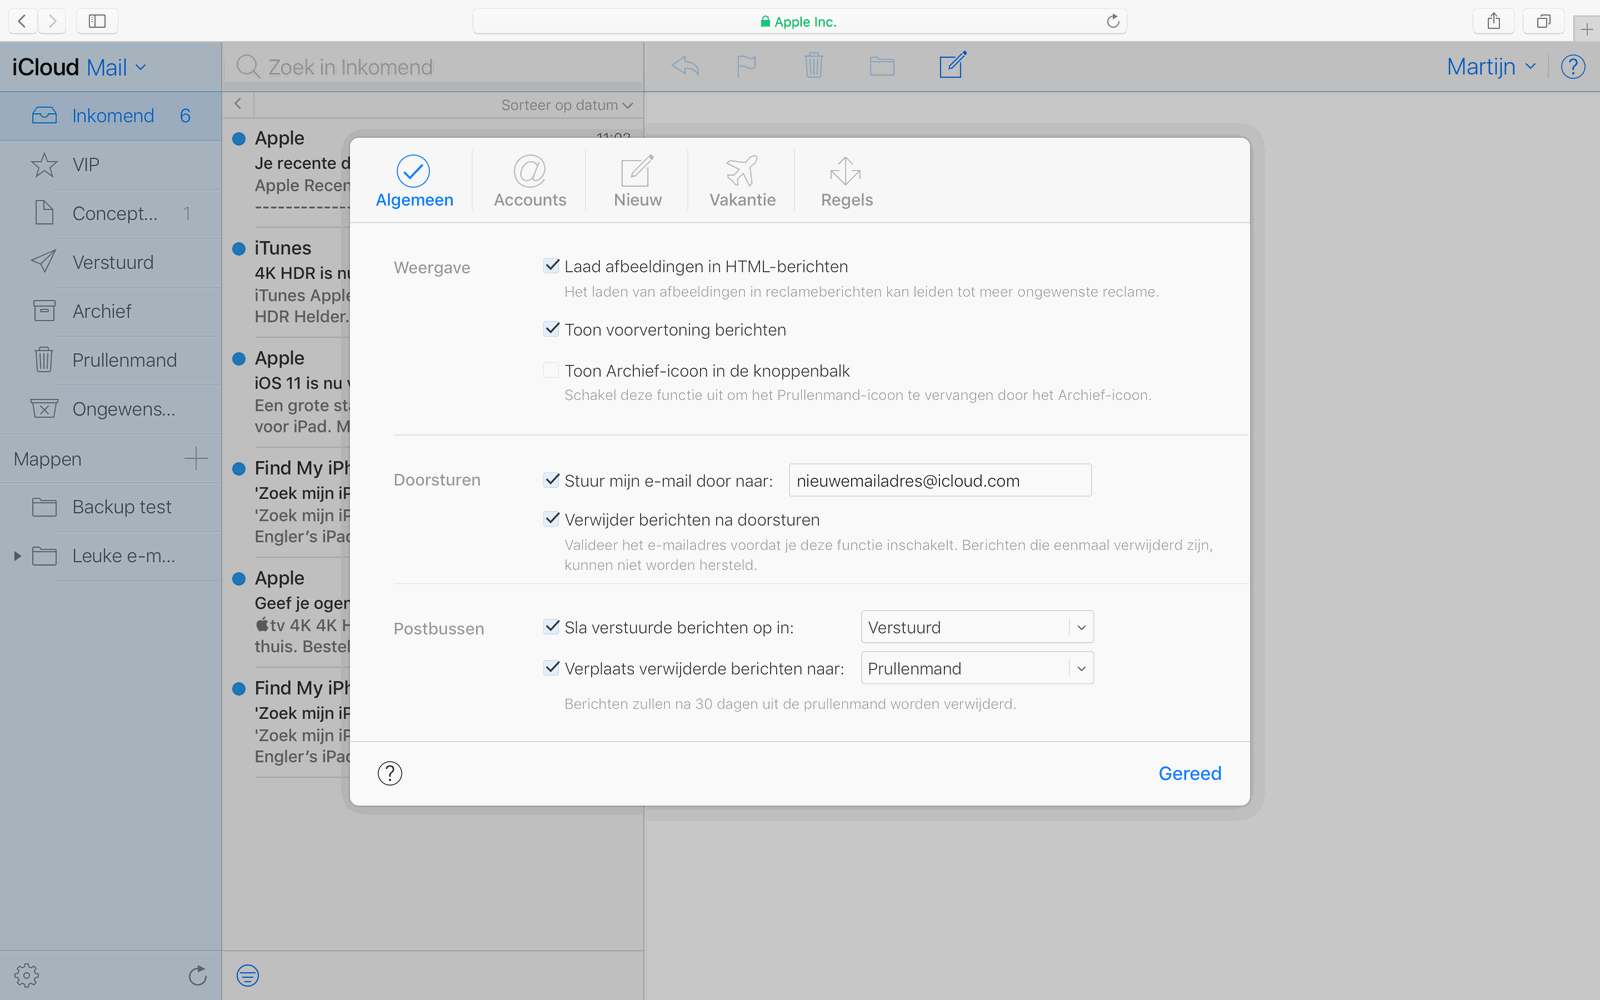Toggle Stuur mijn e-mail door naar checkbox
This screenshot has width=1600, height=1000.
click(551, 480)
